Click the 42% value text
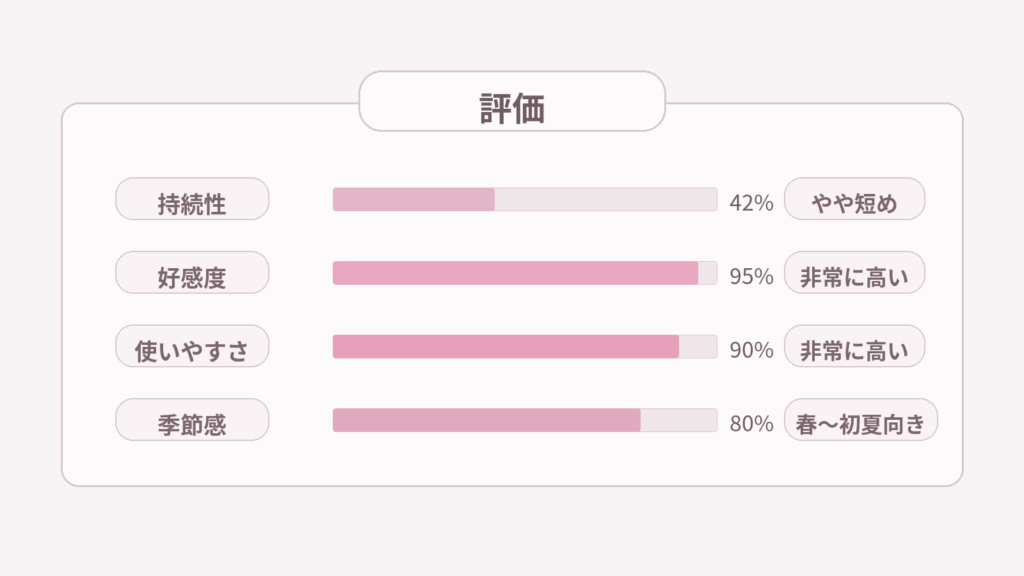This screenshot has height=576, width=1024. click(751, 203)
